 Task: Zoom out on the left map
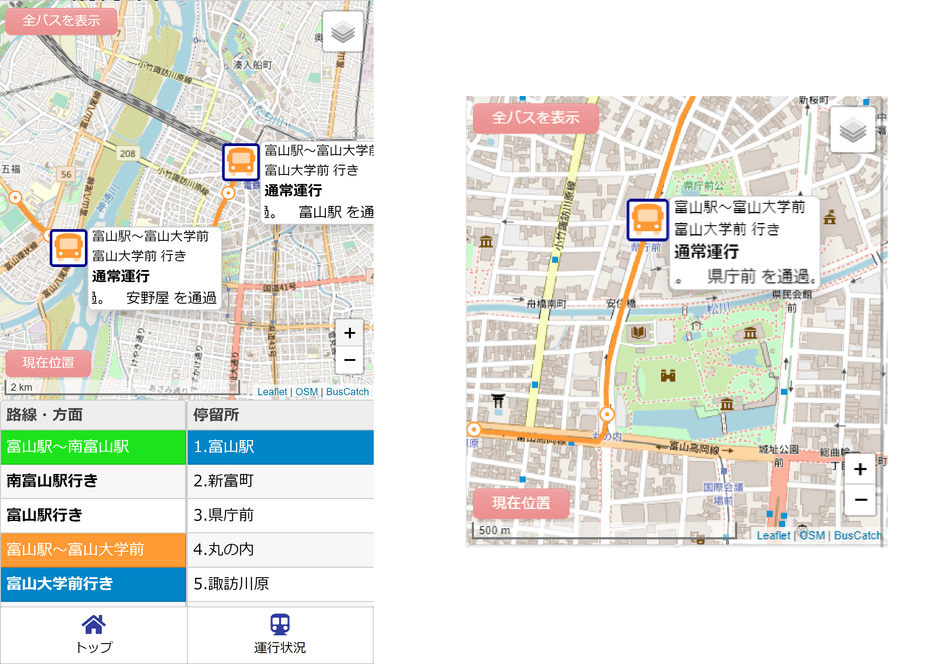pyautogui.click(x=349, y=360)
